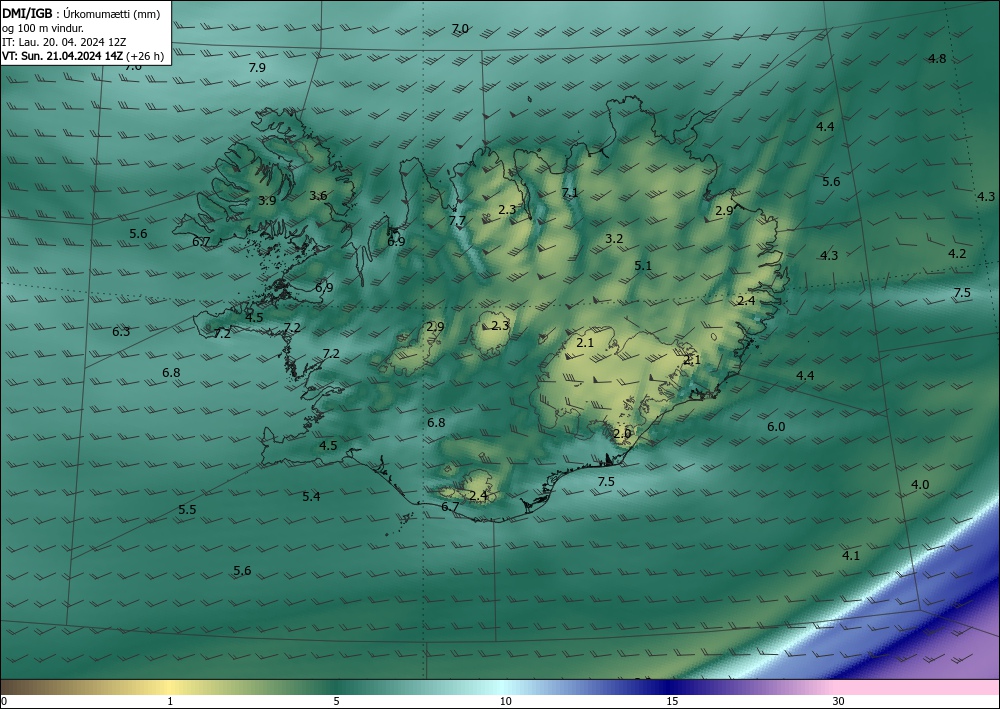Click the 'IT: Lau. 20. 04. 2024 12Z' line
The width and height of the screenshot is (1000, 709).
tap(64, 42)
